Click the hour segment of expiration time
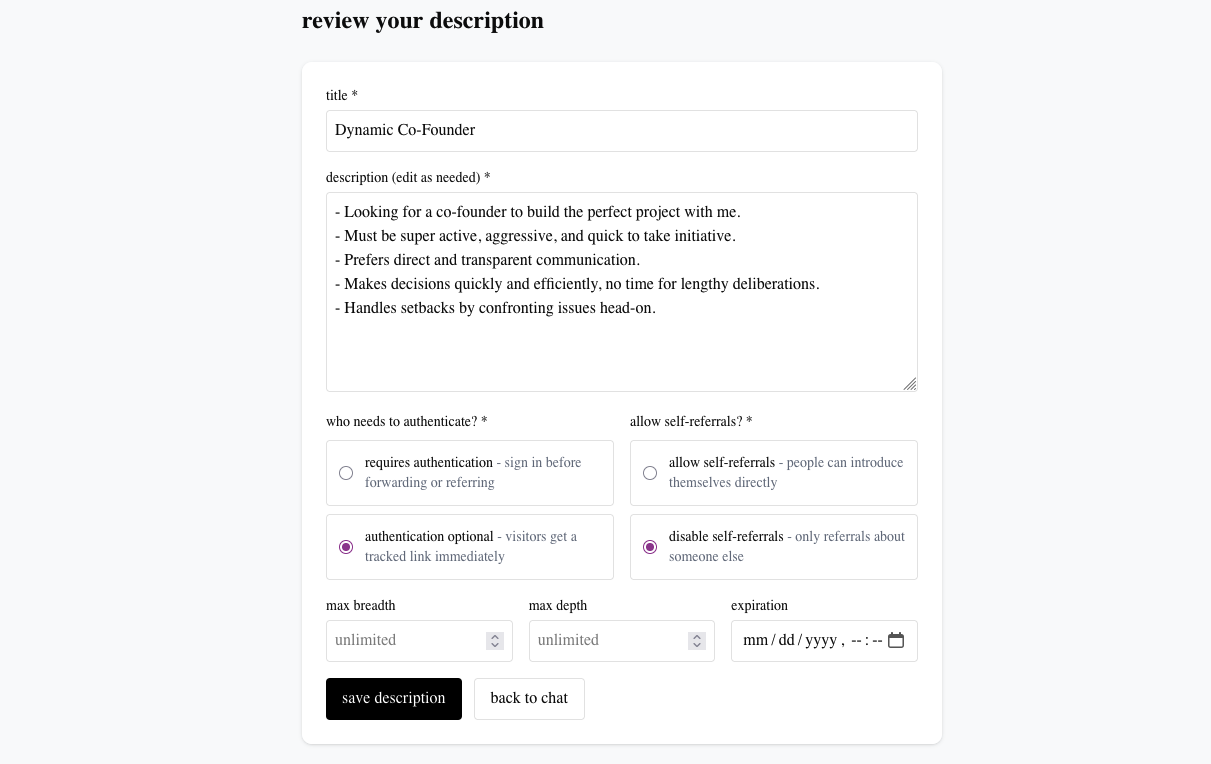The width and height of the screenshot is (1211, 764). pos(856,640)
